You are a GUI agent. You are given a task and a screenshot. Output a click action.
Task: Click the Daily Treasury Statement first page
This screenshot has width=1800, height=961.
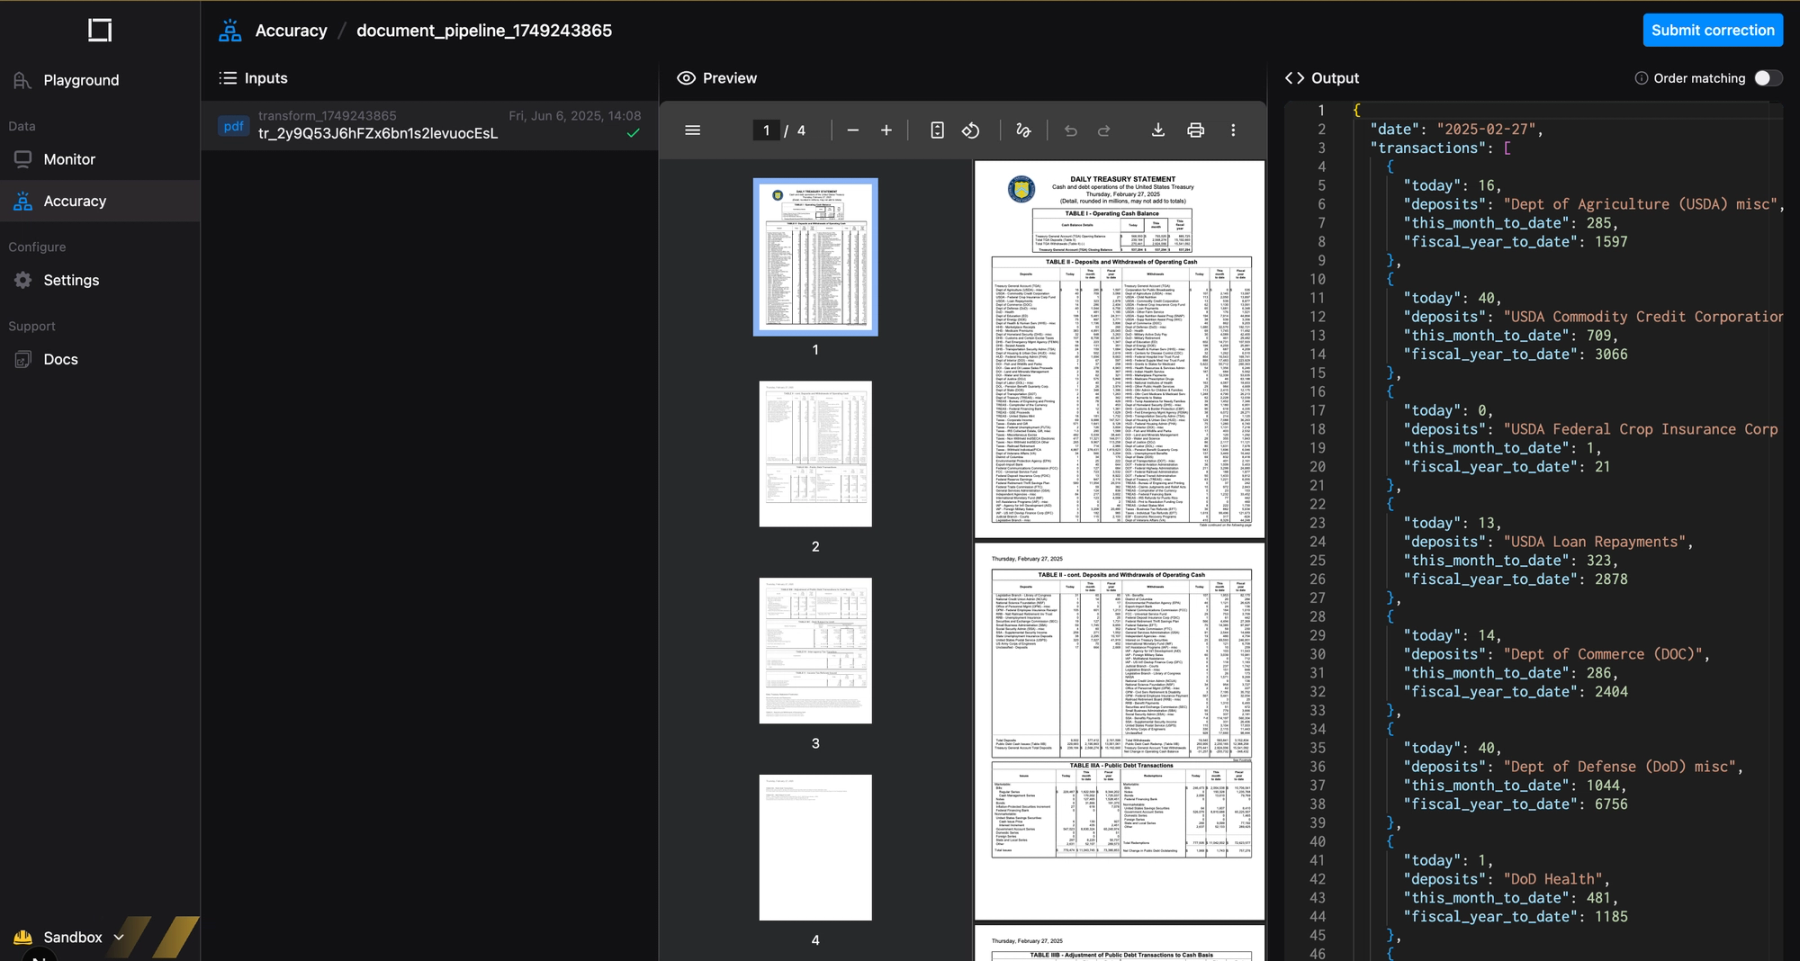[x=1119, y=350]
